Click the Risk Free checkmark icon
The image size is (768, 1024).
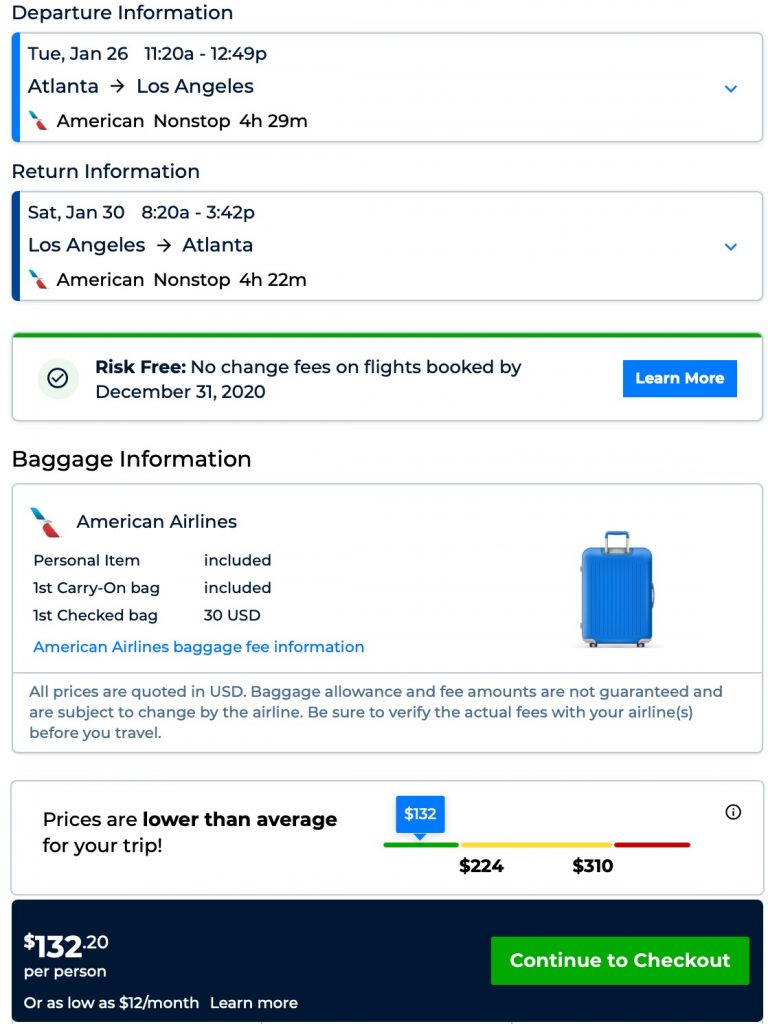point(58,378)
